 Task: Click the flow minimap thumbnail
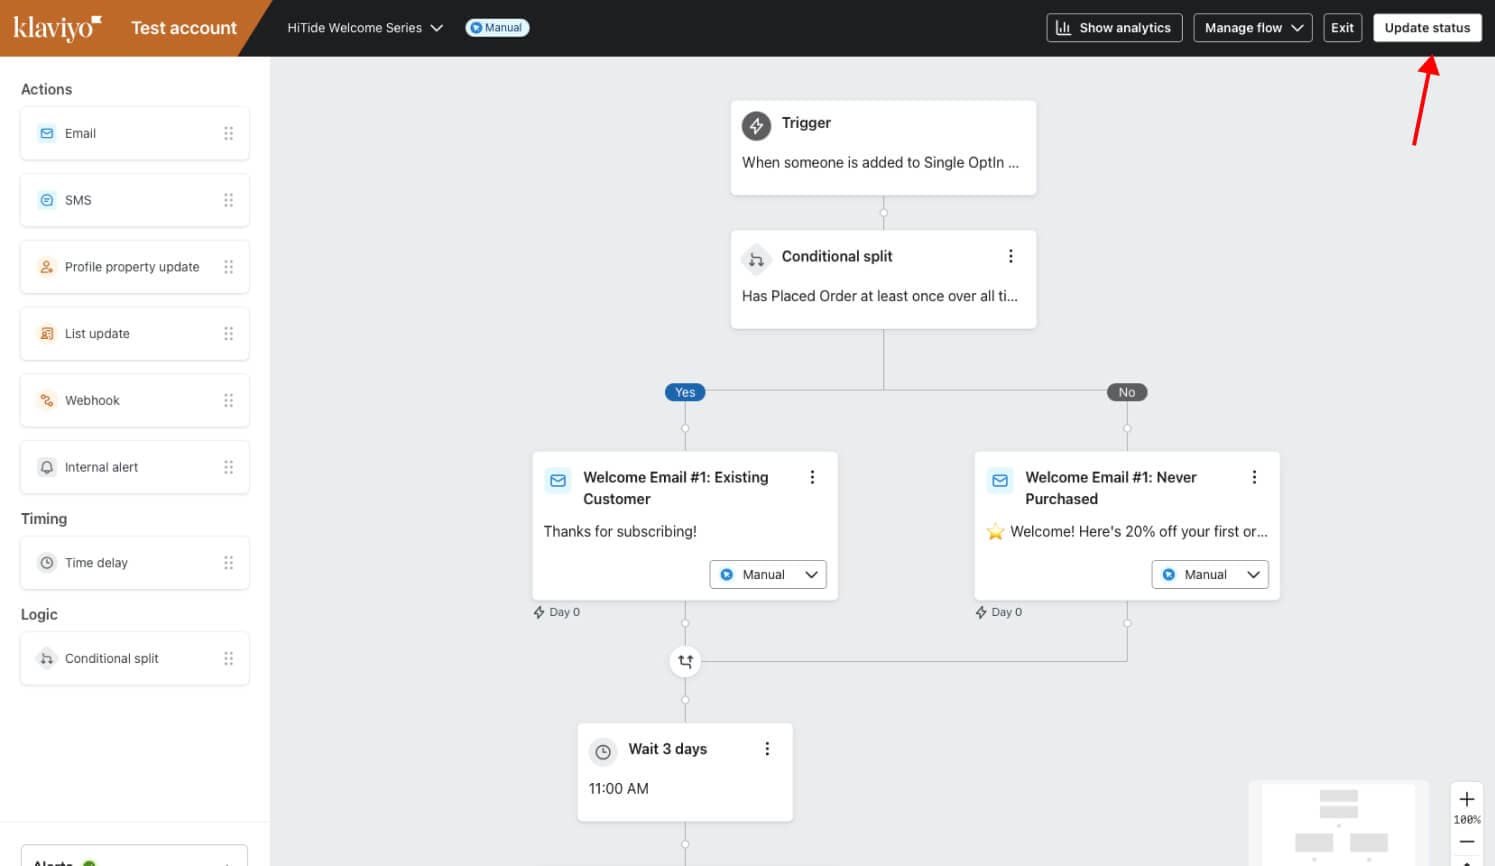[1338, 823]
